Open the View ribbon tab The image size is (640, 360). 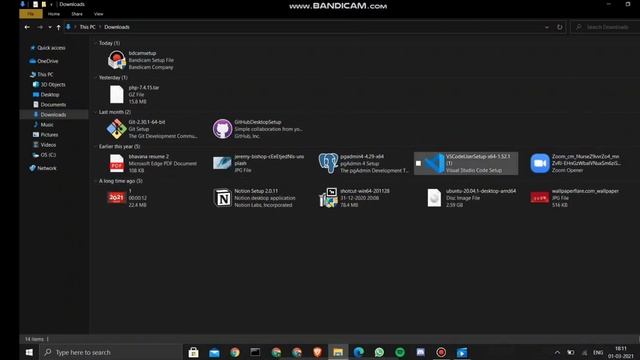(98, 14)
